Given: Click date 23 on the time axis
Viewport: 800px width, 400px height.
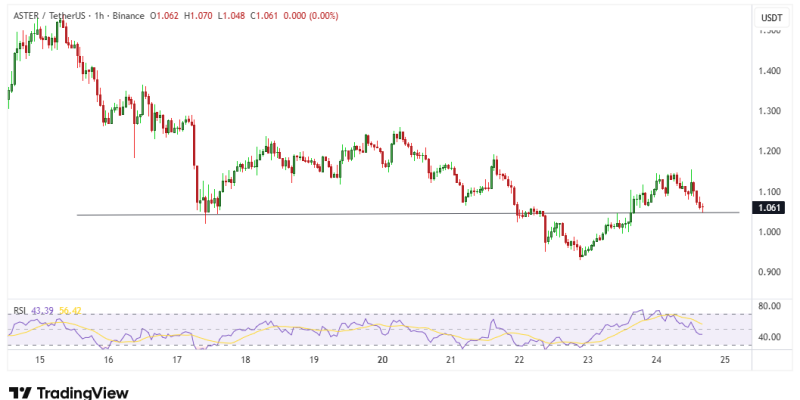Looking at the screenshot, I should click(588, 359).
